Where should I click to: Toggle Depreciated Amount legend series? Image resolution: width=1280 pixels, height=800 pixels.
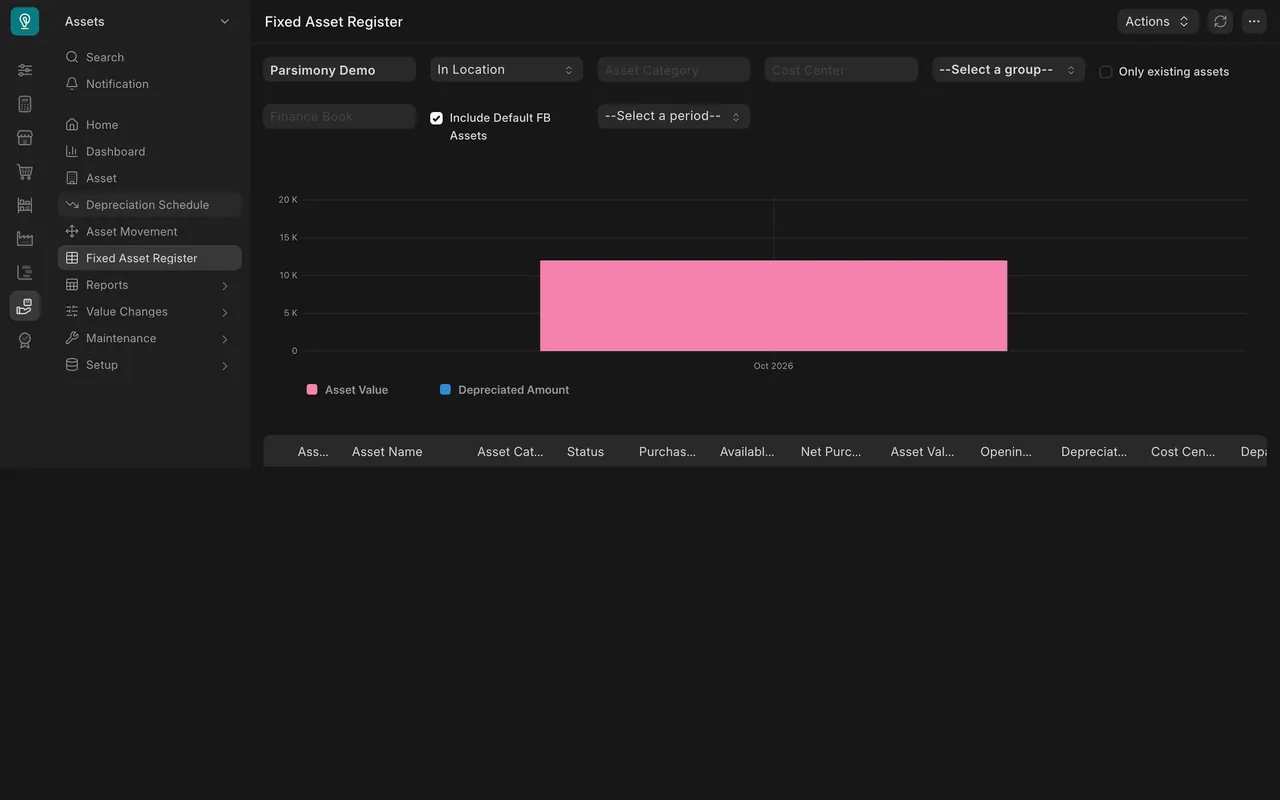pos(504,390)
